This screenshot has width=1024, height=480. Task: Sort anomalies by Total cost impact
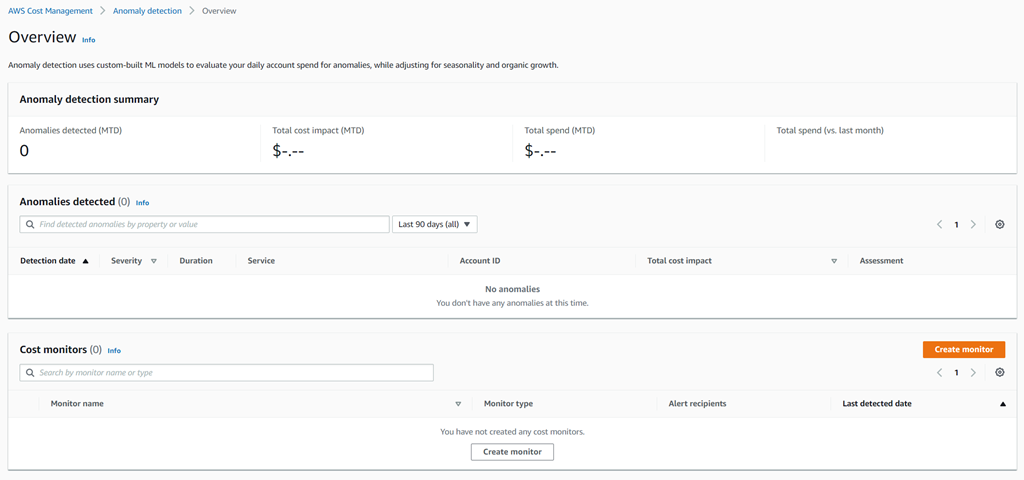point(833,261)
